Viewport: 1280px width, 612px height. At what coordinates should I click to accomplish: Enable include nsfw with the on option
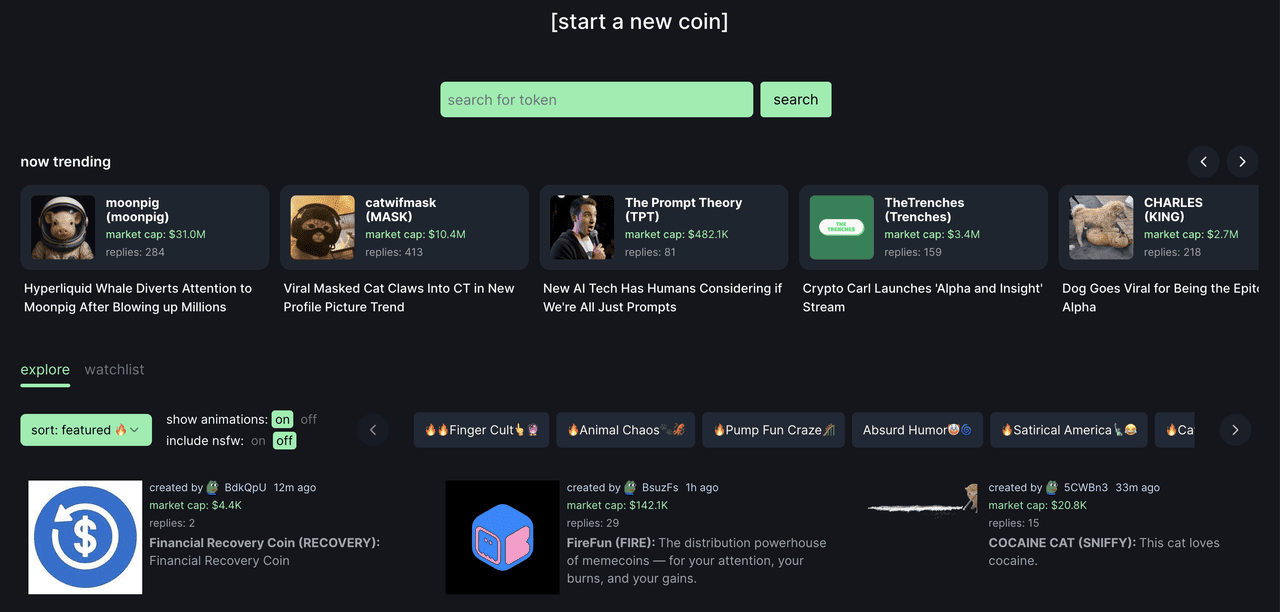pos(259,440)
